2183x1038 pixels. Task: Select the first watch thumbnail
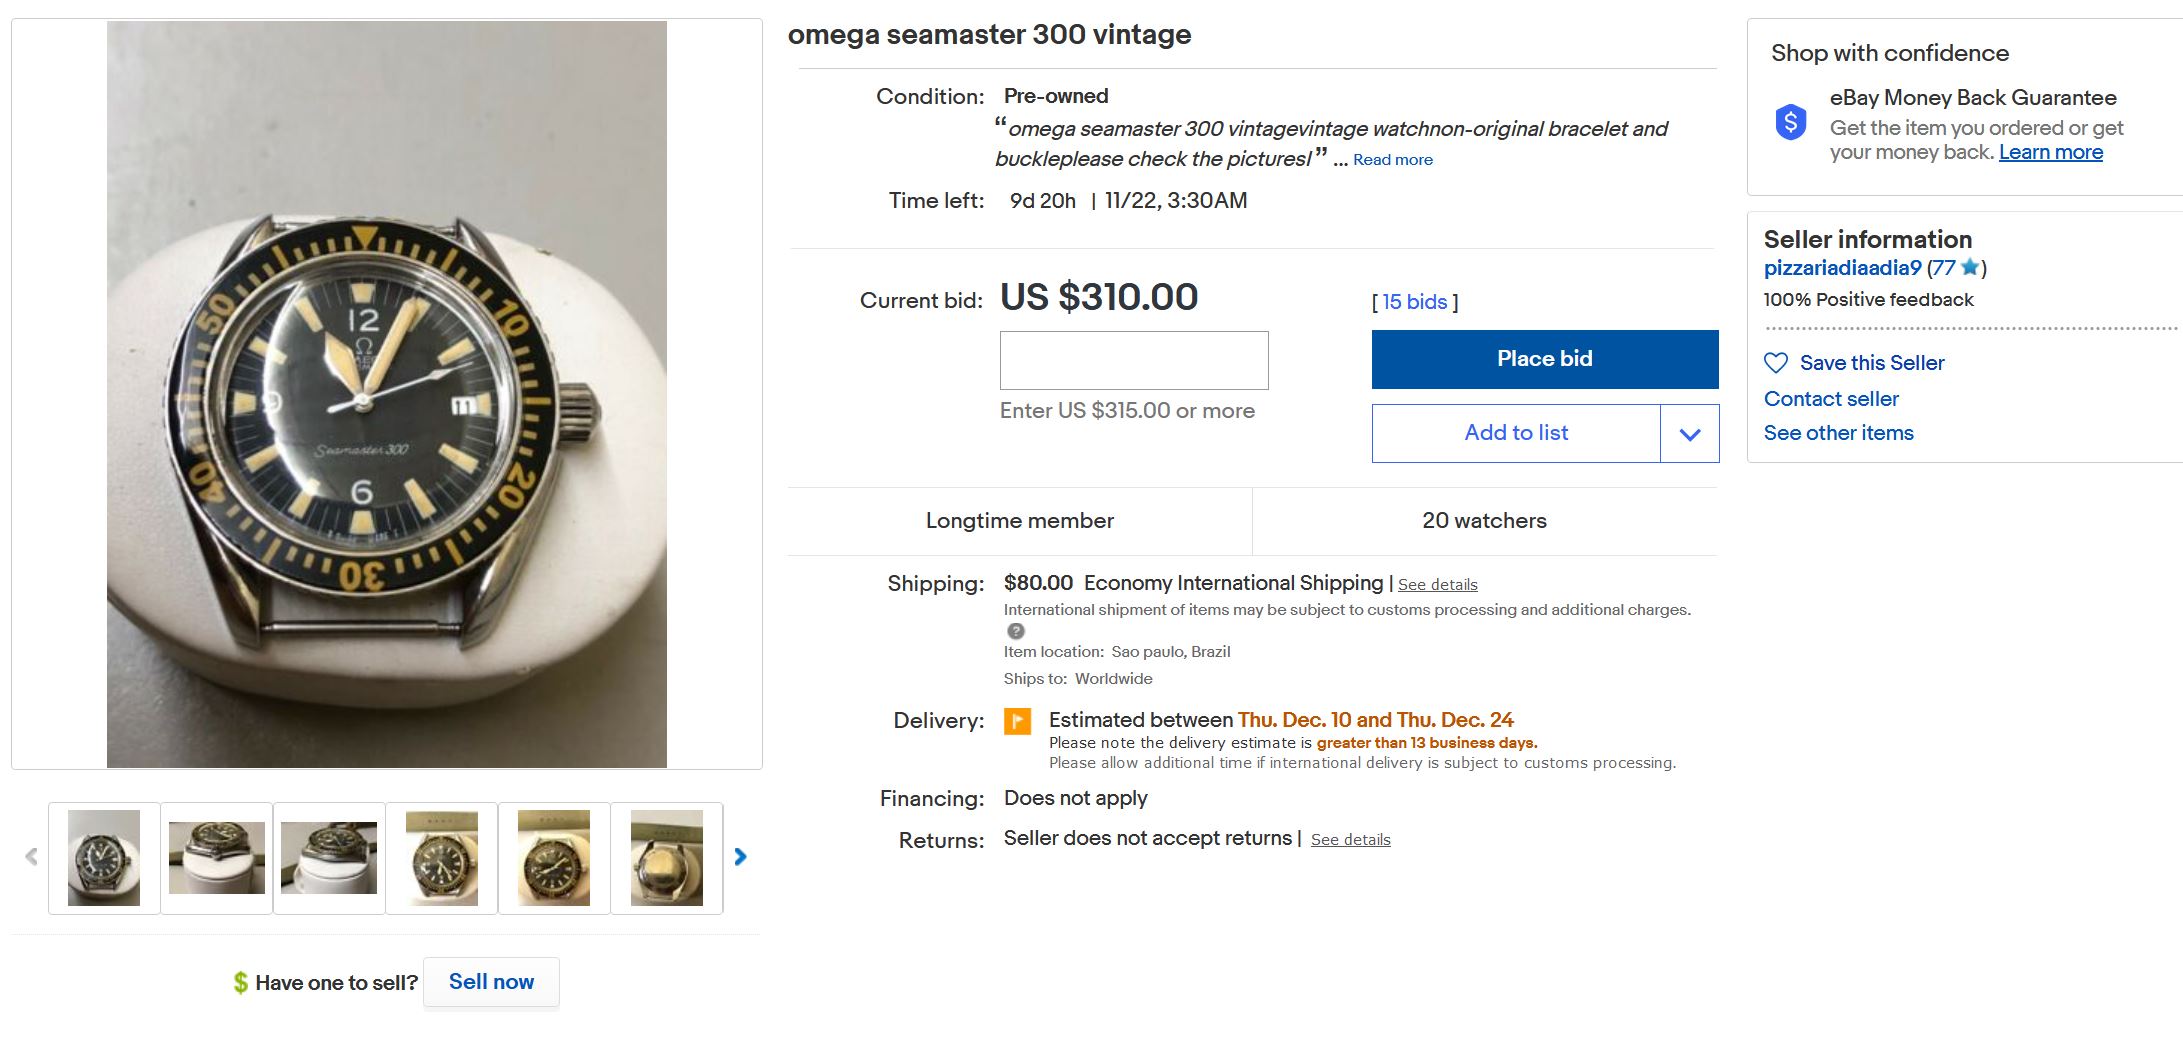tap(104, 858)
